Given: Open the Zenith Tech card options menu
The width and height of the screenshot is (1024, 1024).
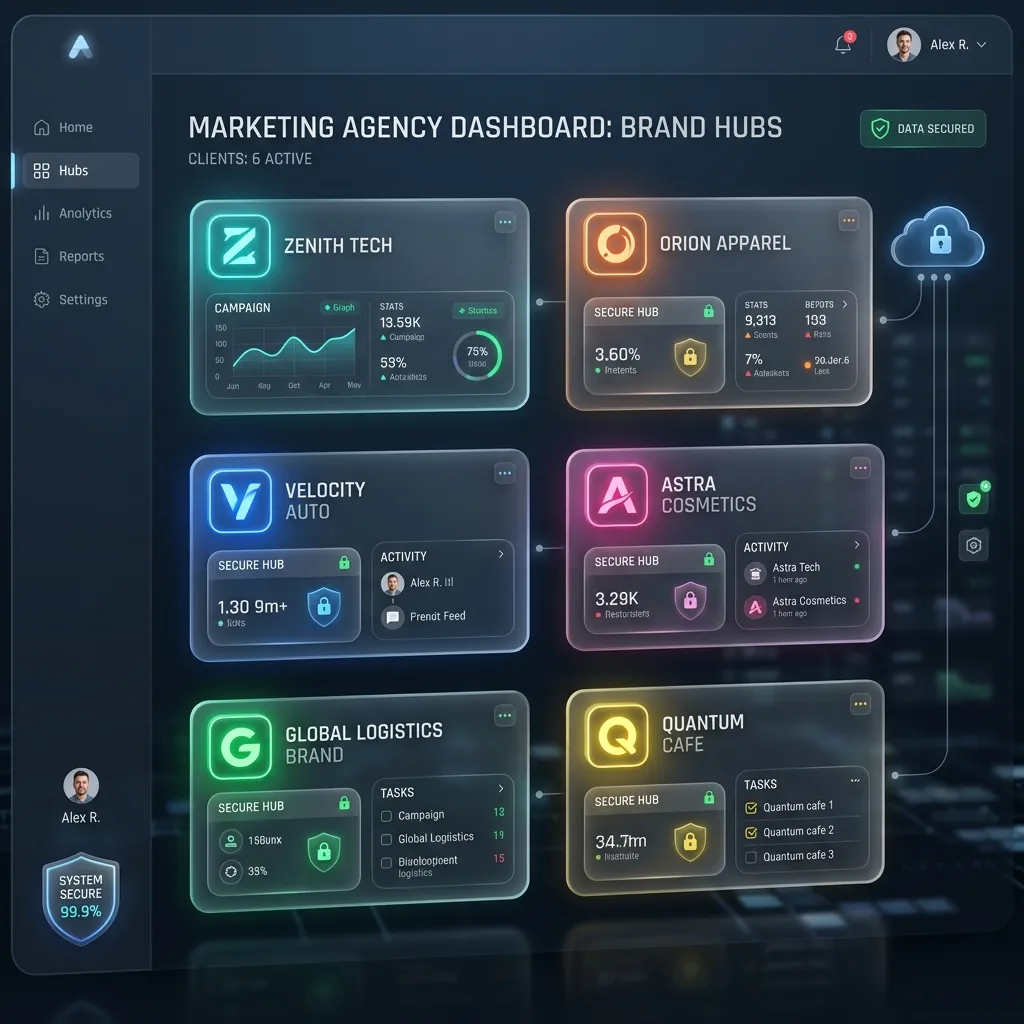Looking at the screenshot, I should click(x=506, y=222).
